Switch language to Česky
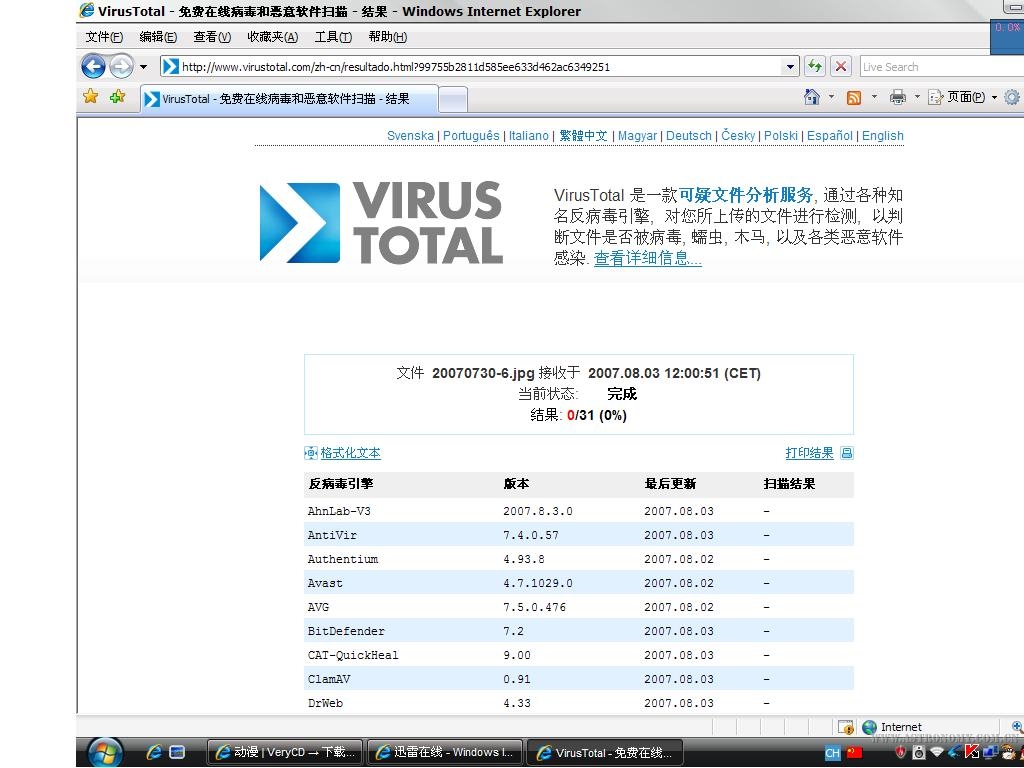 click(x=739, y=135)
